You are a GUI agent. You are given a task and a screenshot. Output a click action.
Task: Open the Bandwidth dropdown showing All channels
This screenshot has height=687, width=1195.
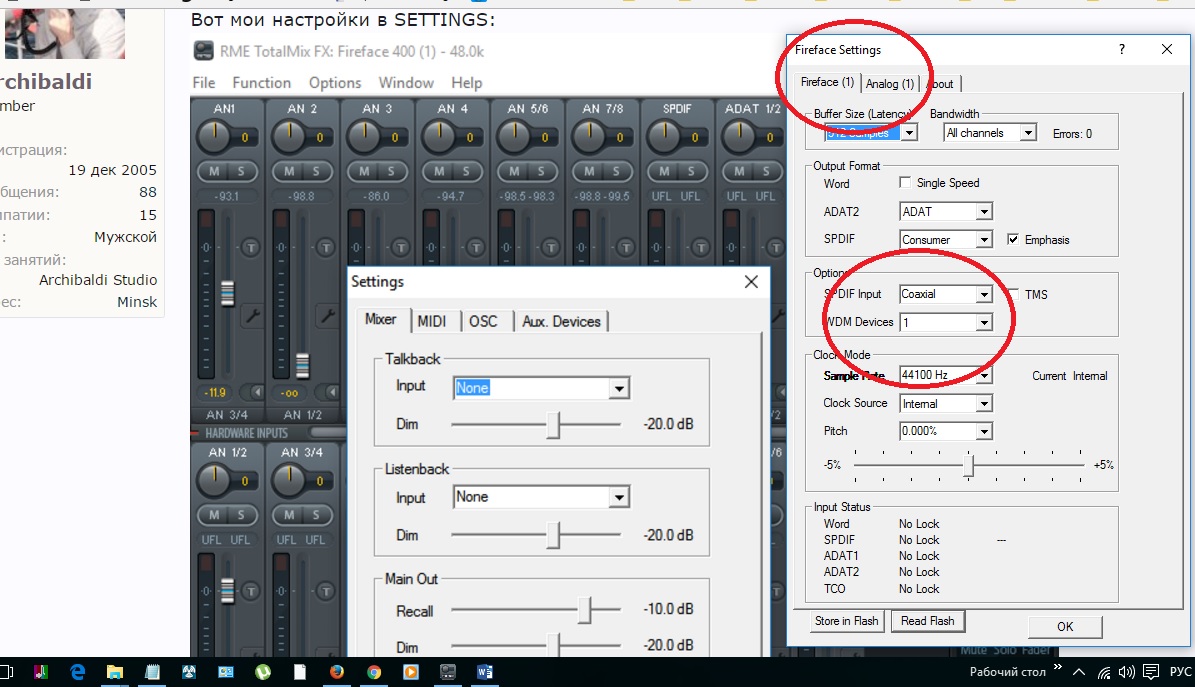pyautogui.click(x=990, y=133)
